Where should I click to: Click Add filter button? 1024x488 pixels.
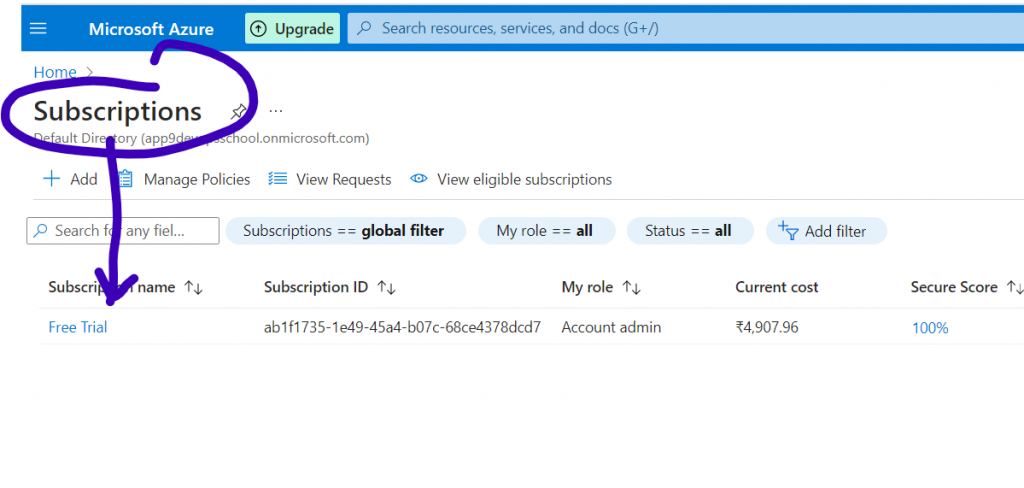[826, 231]
